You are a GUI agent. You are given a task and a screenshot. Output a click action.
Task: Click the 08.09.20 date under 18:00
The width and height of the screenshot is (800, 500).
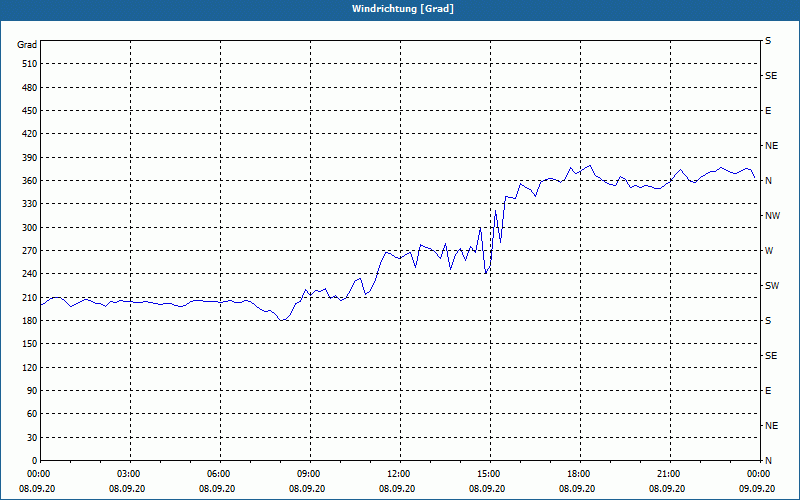tap(577, 489)
